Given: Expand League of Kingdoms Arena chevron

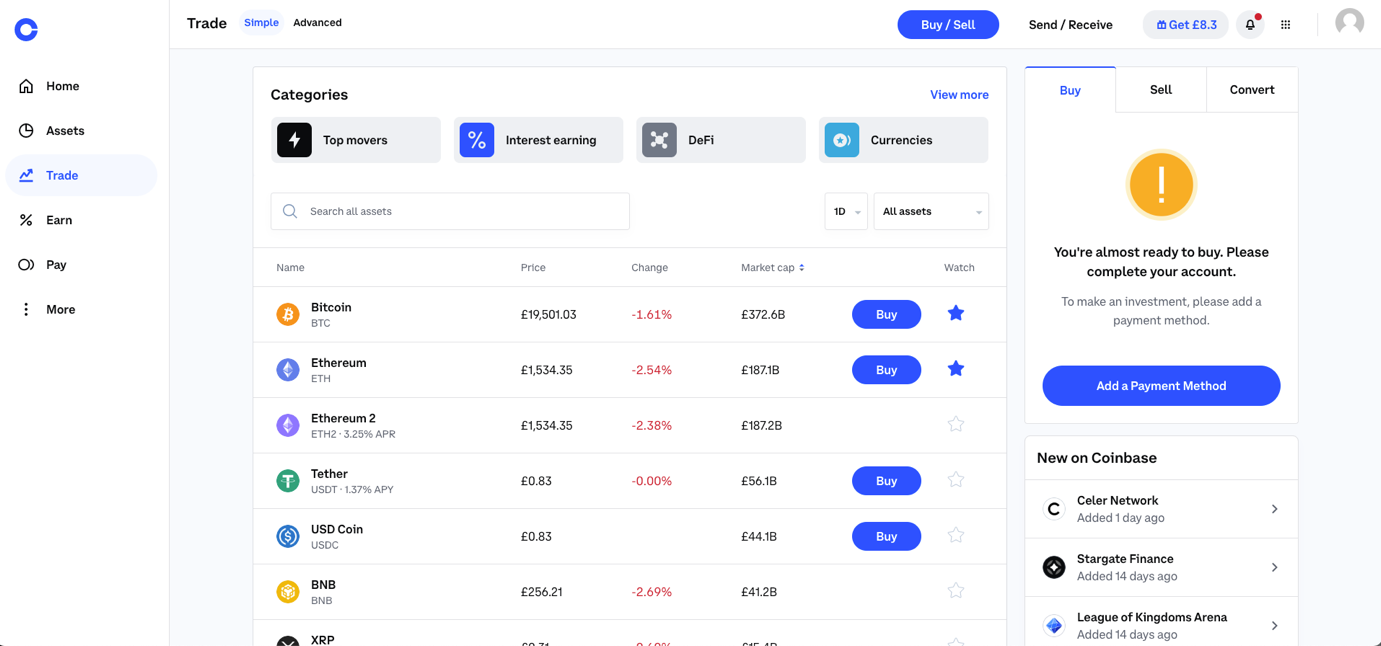Looking at the screenshot, I should 1274,625.
